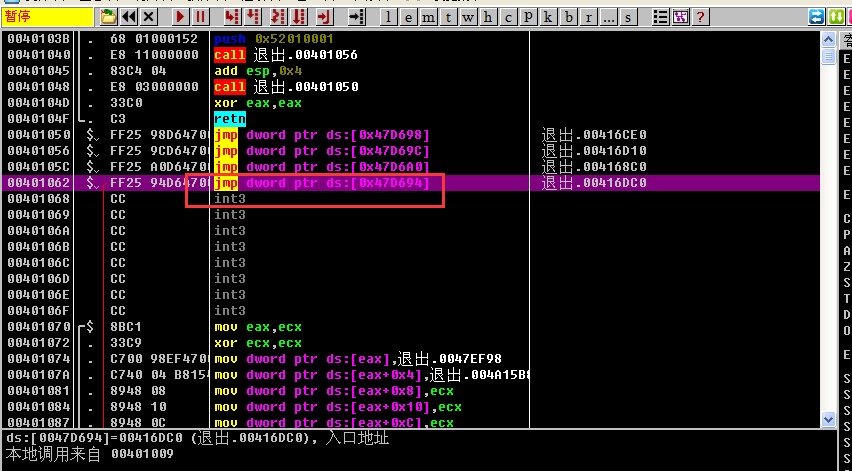Click the blue refresh arrows icon
This screenshot has height=471, width=852.
816,17
